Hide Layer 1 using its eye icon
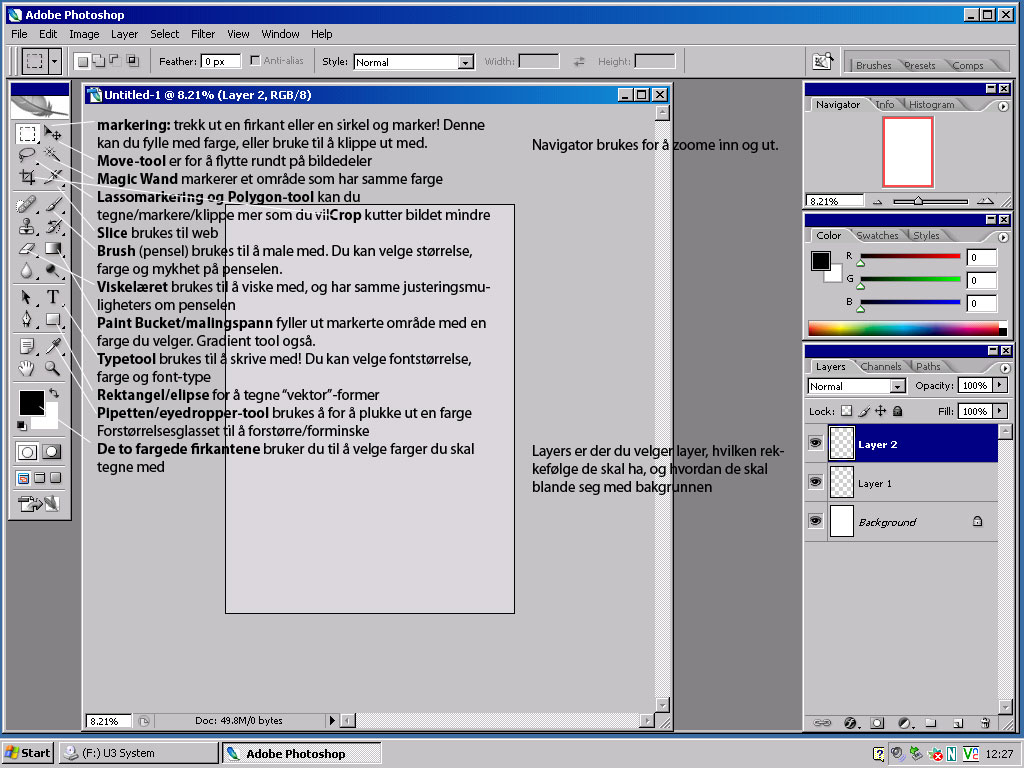Image resolution: width=1024 pixels, height=768 pixels. (816, 482)
